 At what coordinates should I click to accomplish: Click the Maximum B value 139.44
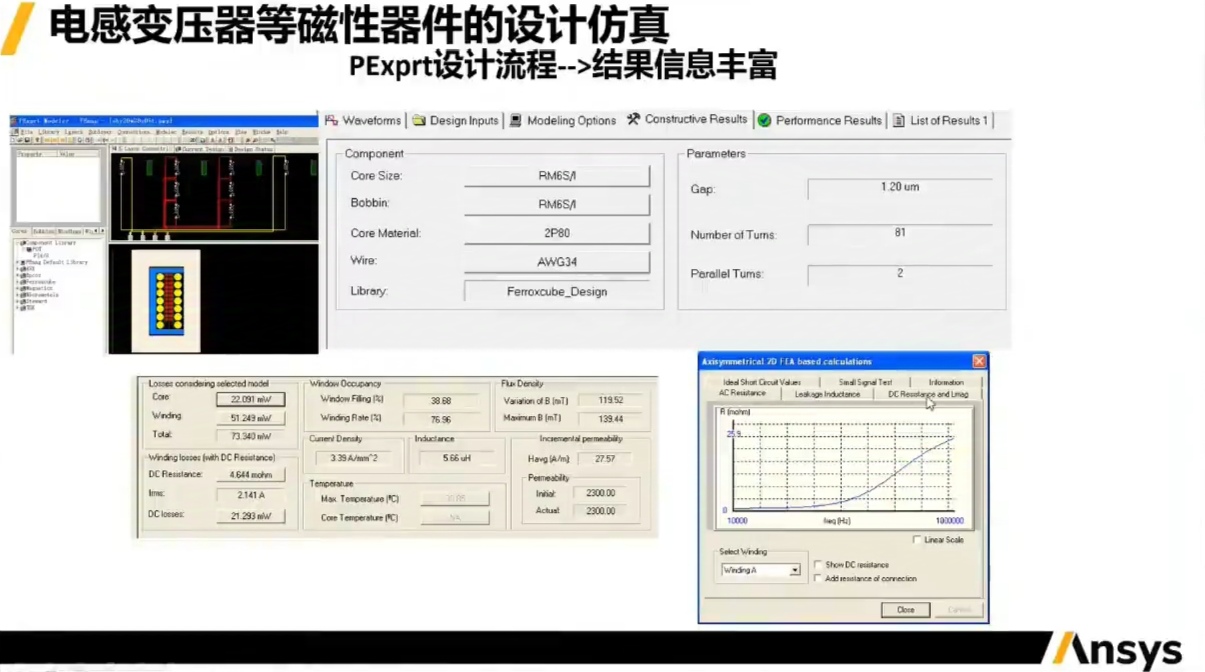tap(610, 419)
